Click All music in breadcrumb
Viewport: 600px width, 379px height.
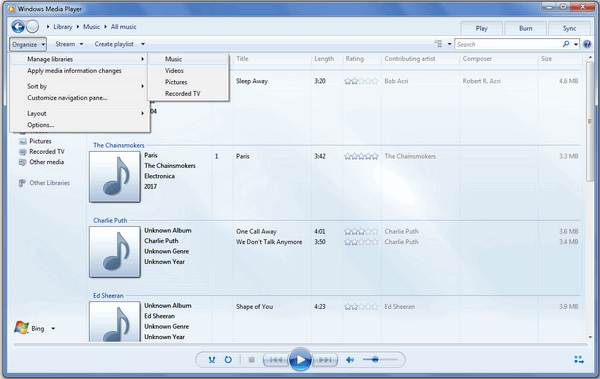tap(124, 27)
